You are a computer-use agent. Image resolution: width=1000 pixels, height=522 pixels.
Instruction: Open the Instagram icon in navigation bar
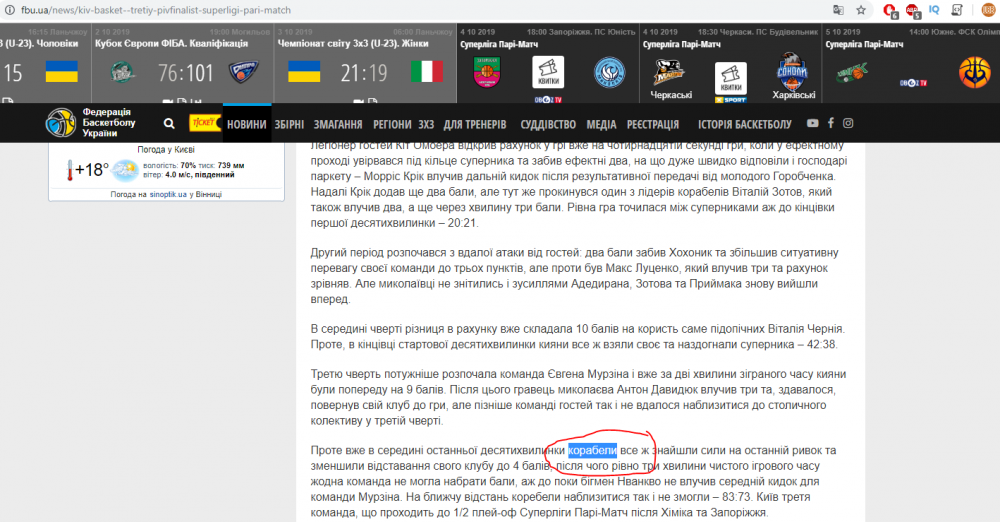click(848, 123)
